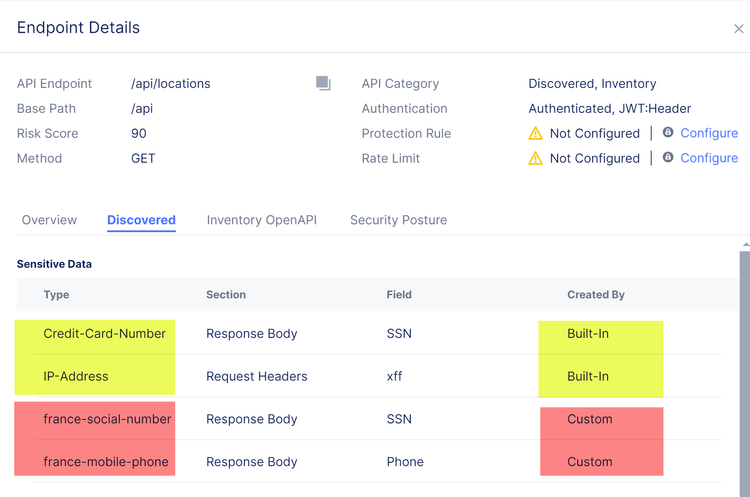Viewport: 750px width, 497px height.
Task: Select the IP-Address sensitive data type
Action: [x=76, y=377]
